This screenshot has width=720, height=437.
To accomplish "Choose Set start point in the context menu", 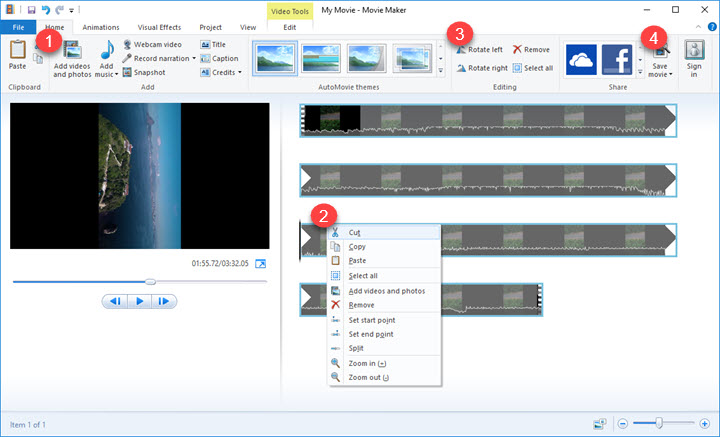I will (384, 320).
